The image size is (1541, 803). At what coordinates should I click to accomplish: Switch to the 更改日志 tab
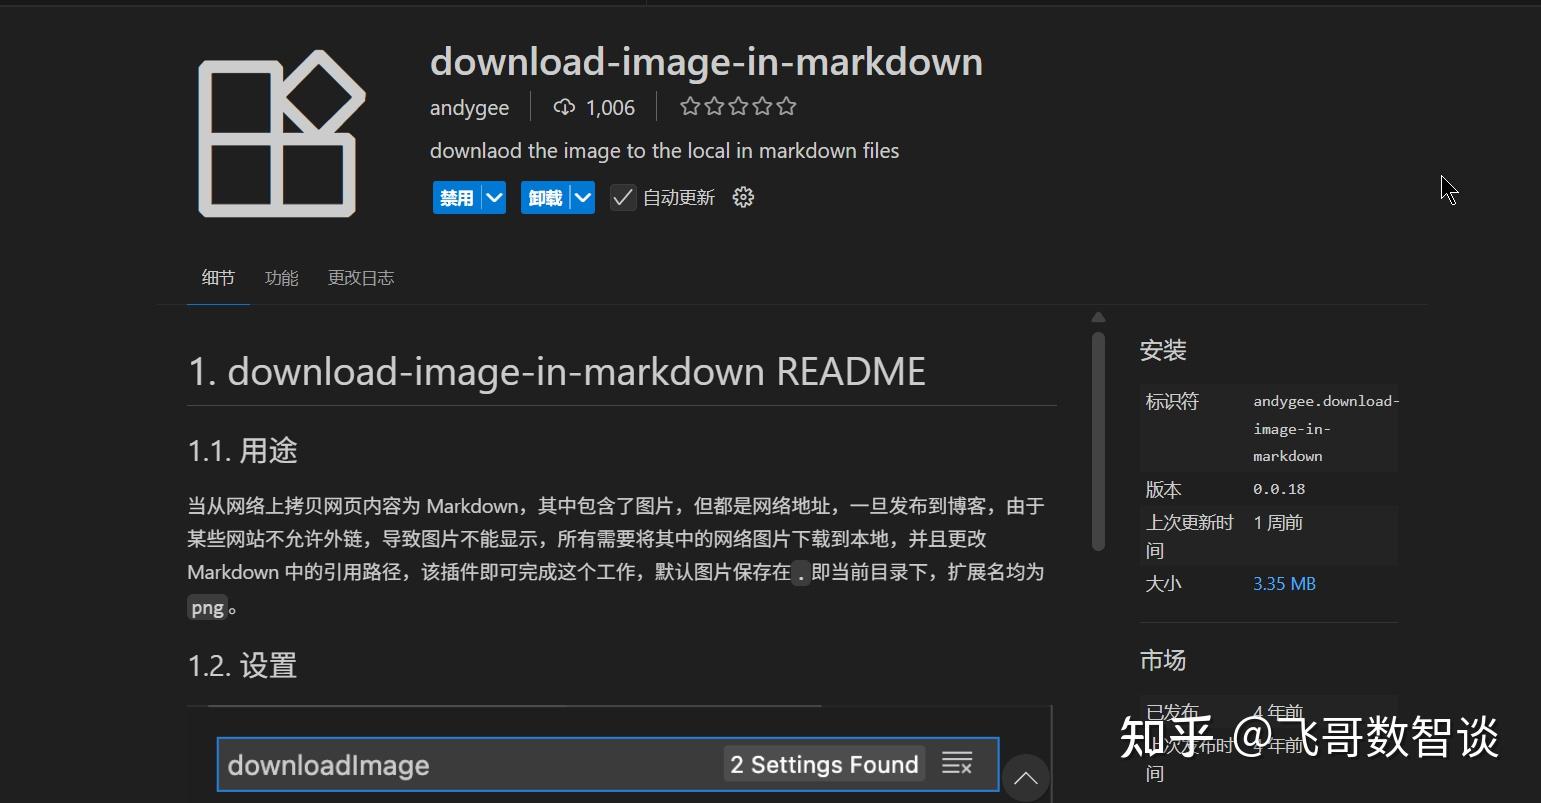click(x=361, y=278)
